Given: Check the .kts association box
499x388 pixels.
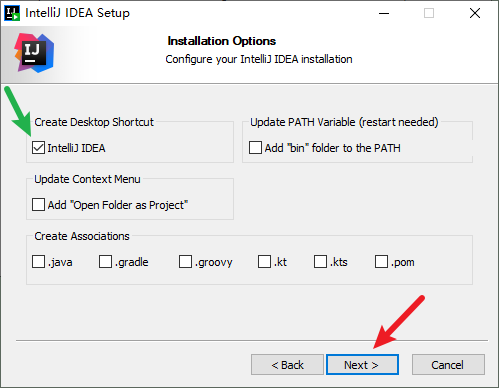Looking at the screenshot, I should click(320, 262).
